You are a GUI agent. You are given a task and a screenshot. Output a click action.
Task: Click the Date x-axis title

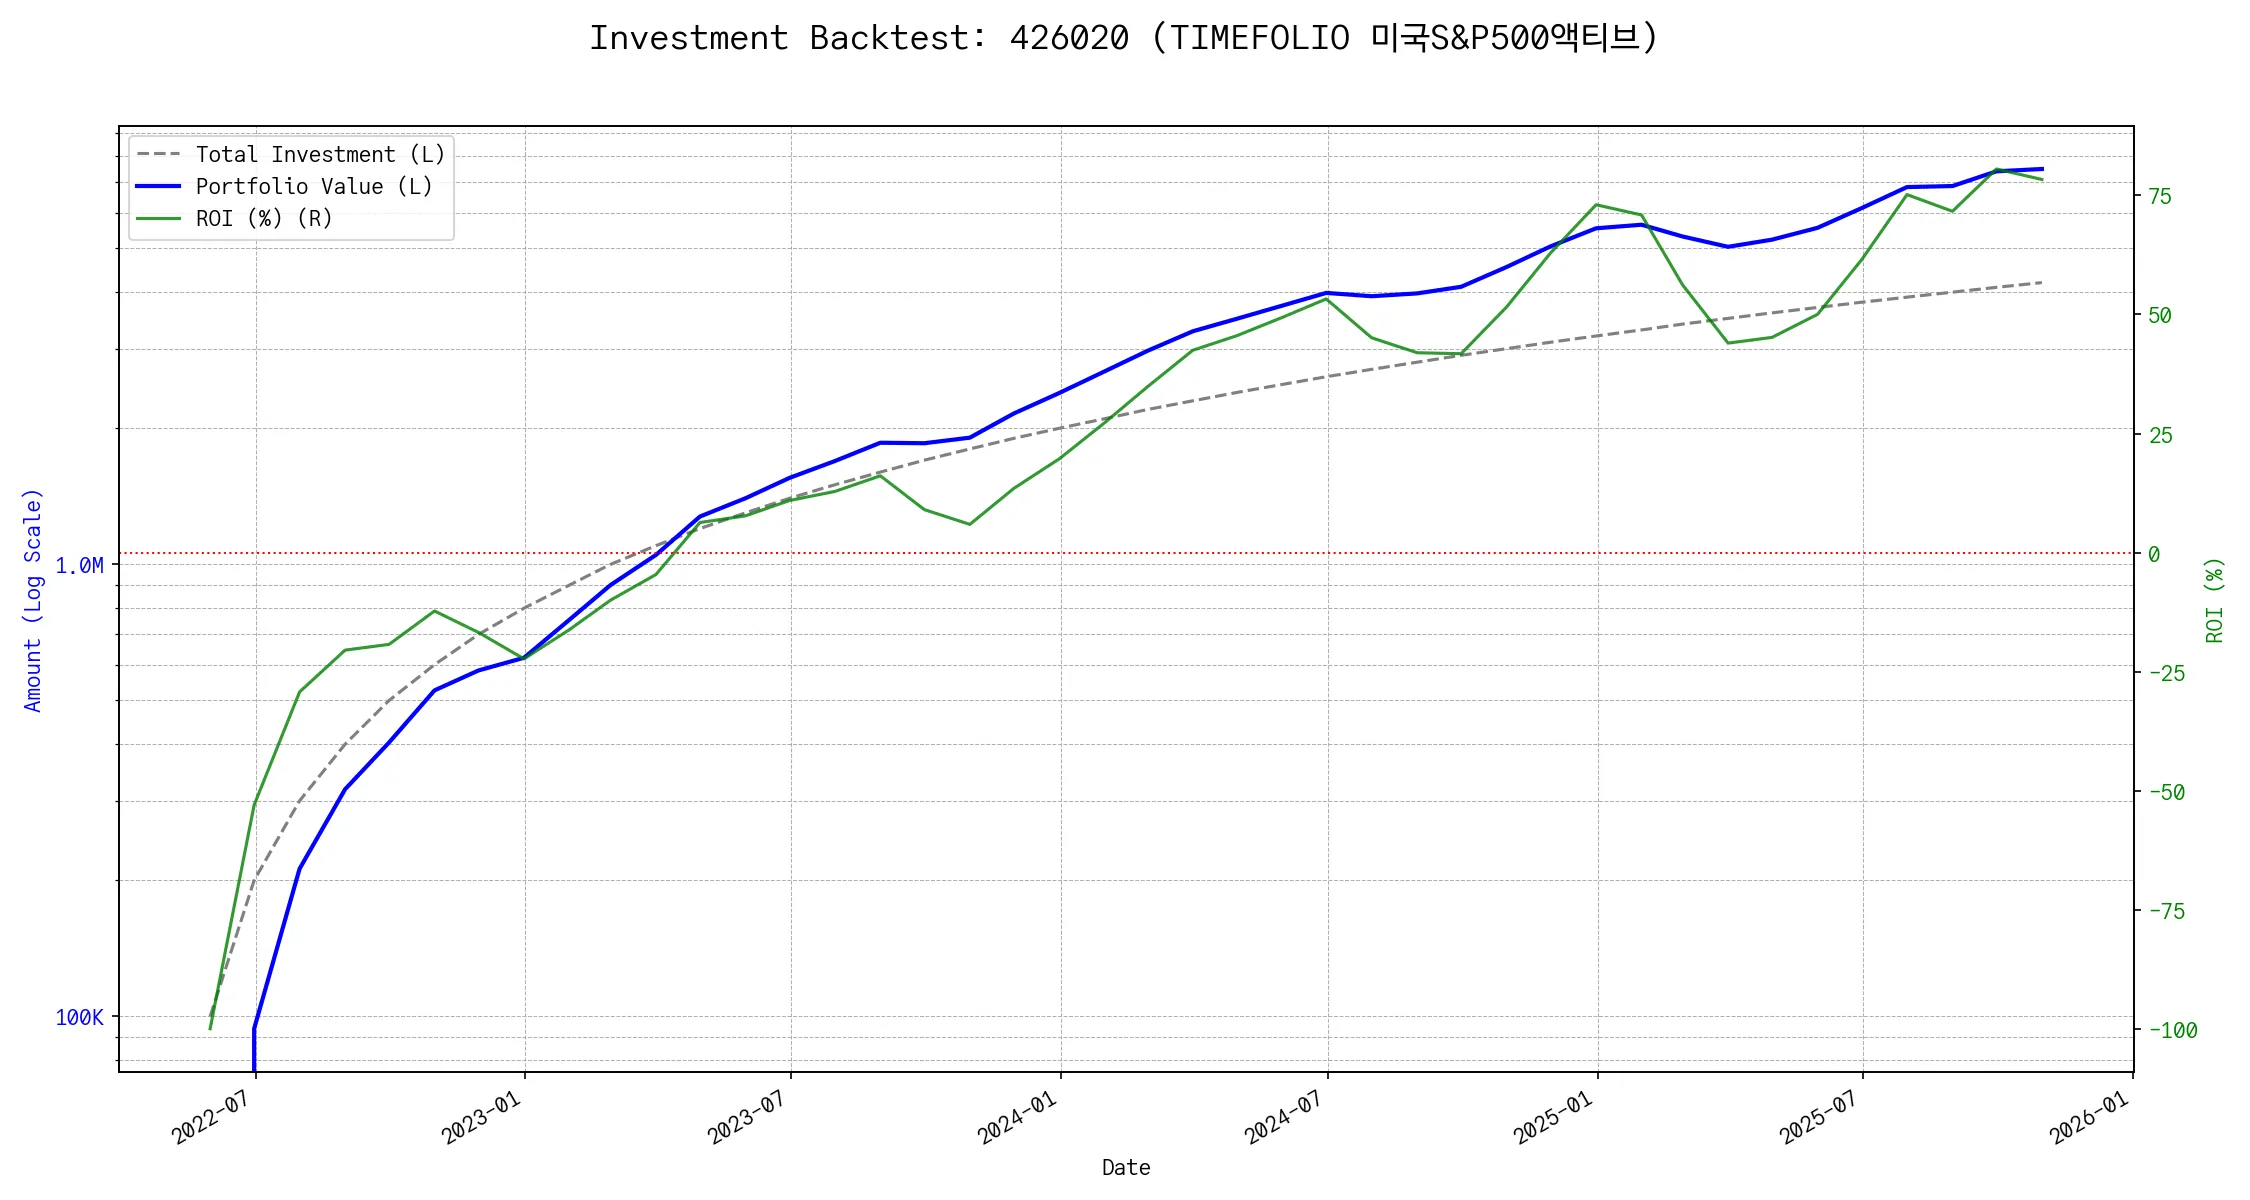click(x=1126, y=1168)
